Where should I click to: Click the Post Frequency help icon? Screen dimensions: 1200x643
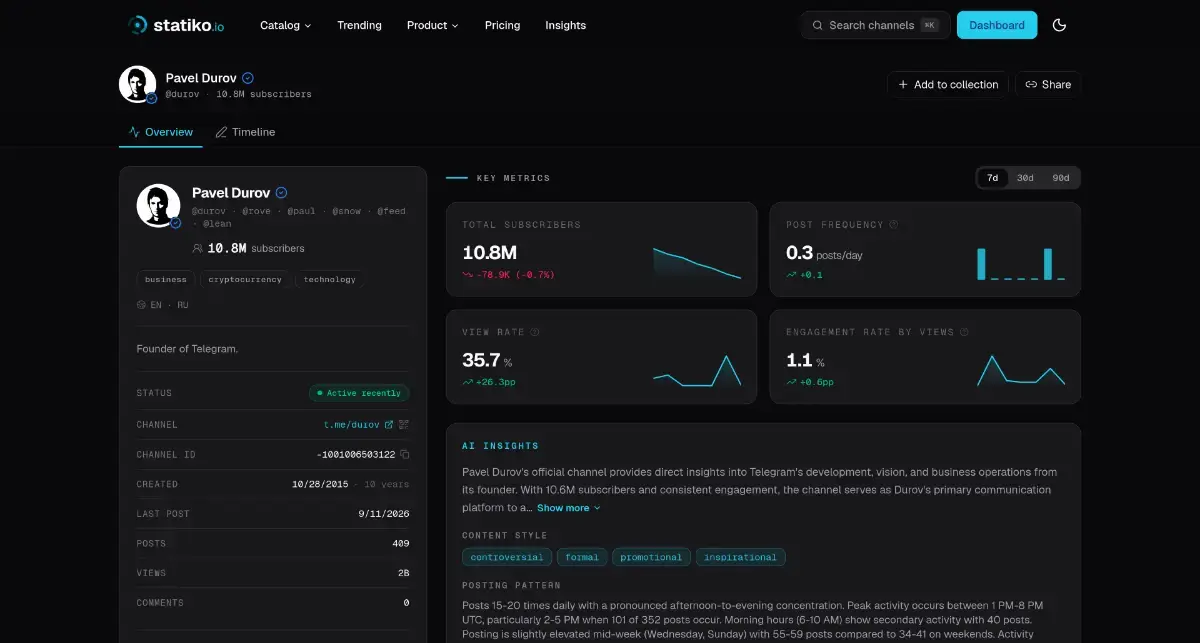point(894,225)
